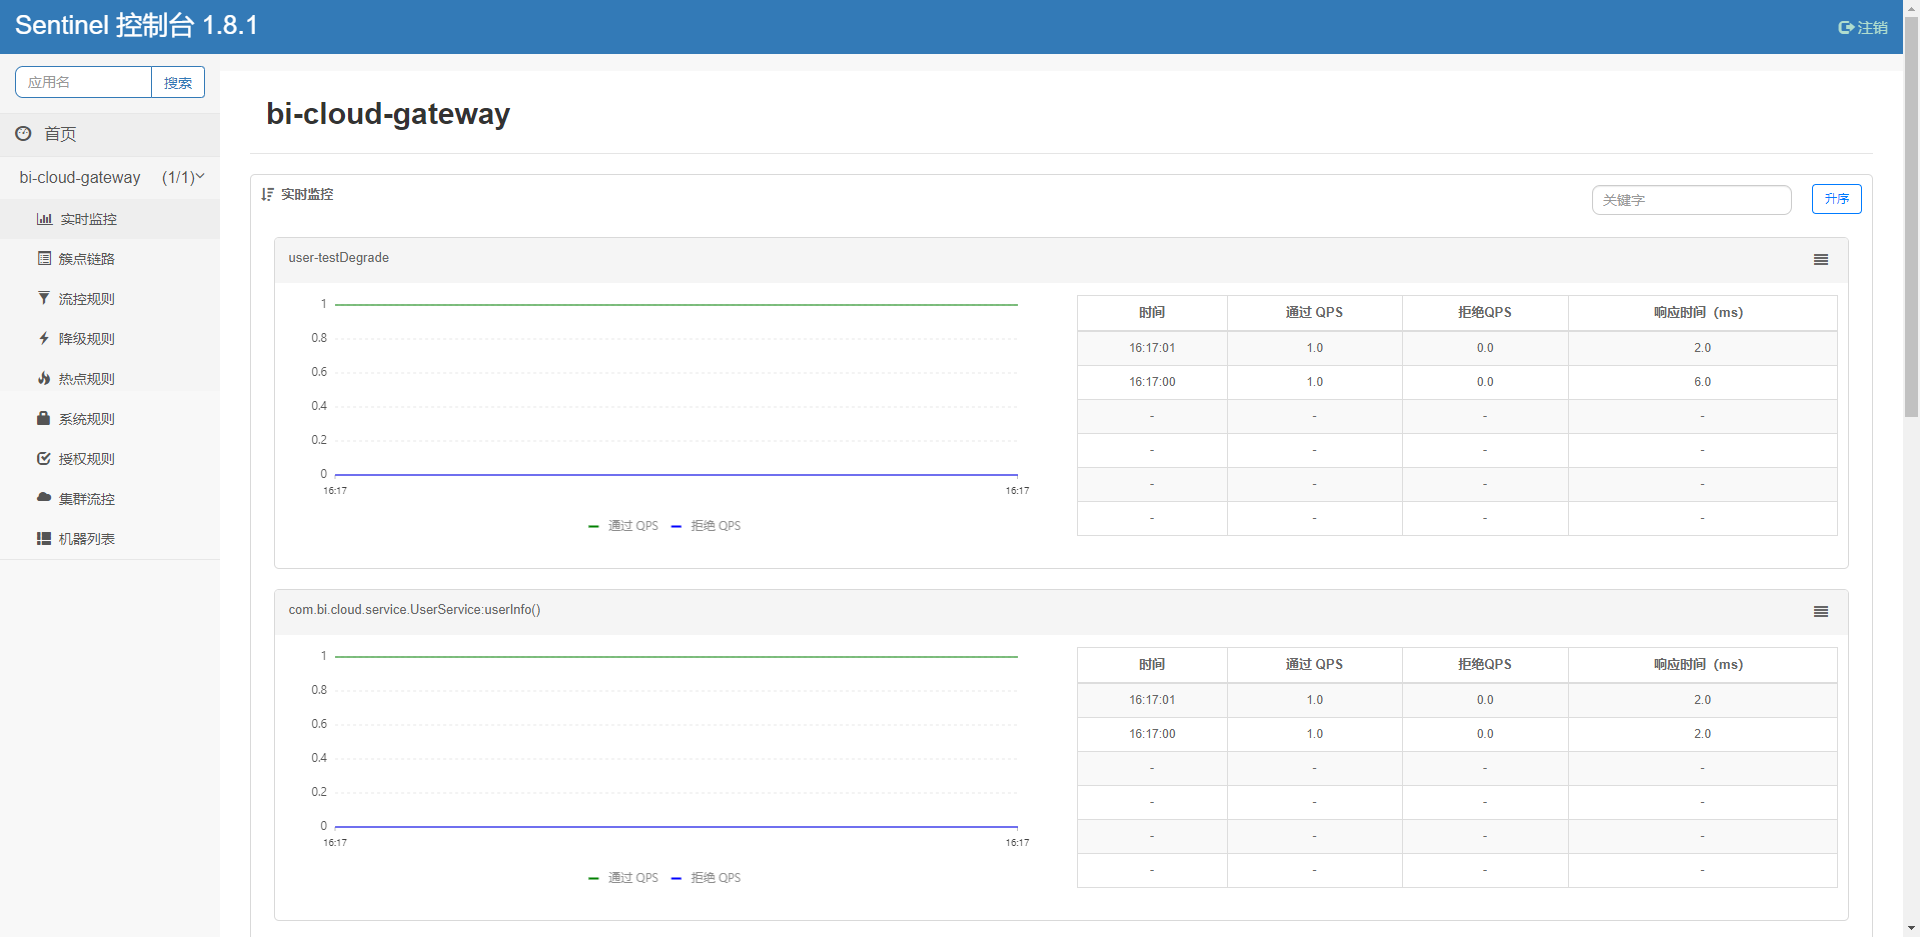Click the 簇点链路 list icon
Viewport: 1920px width, 937px height.
coord(44,258)
